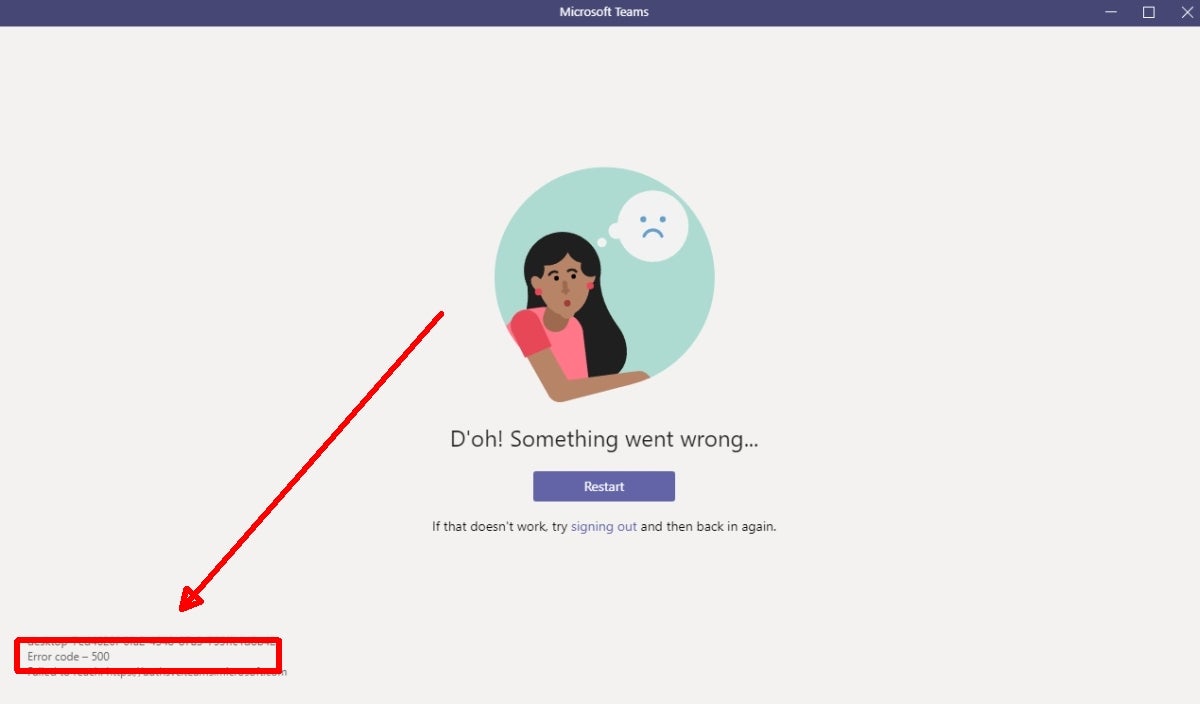Open the 'signing out' link

click(x=603, y=526)
